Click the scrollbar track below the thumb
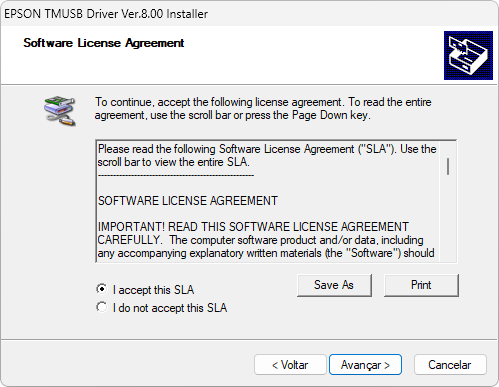This screenshot has width=499, height=387. [448, 218]
